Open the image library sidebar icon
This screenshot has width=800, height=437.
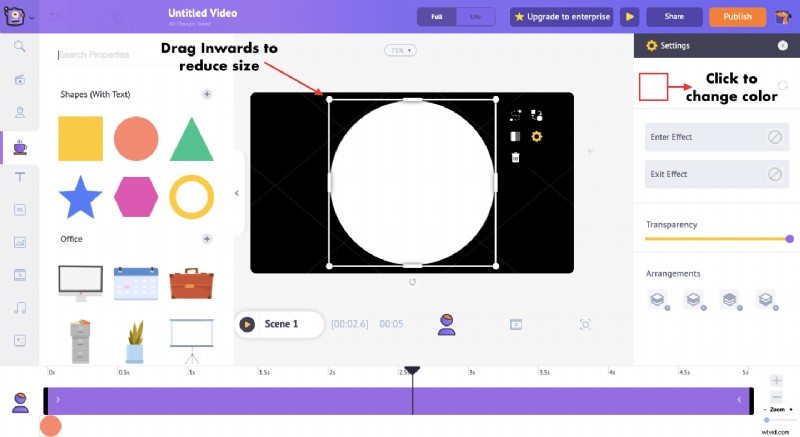pyautogui.click(x=20, y=242)
